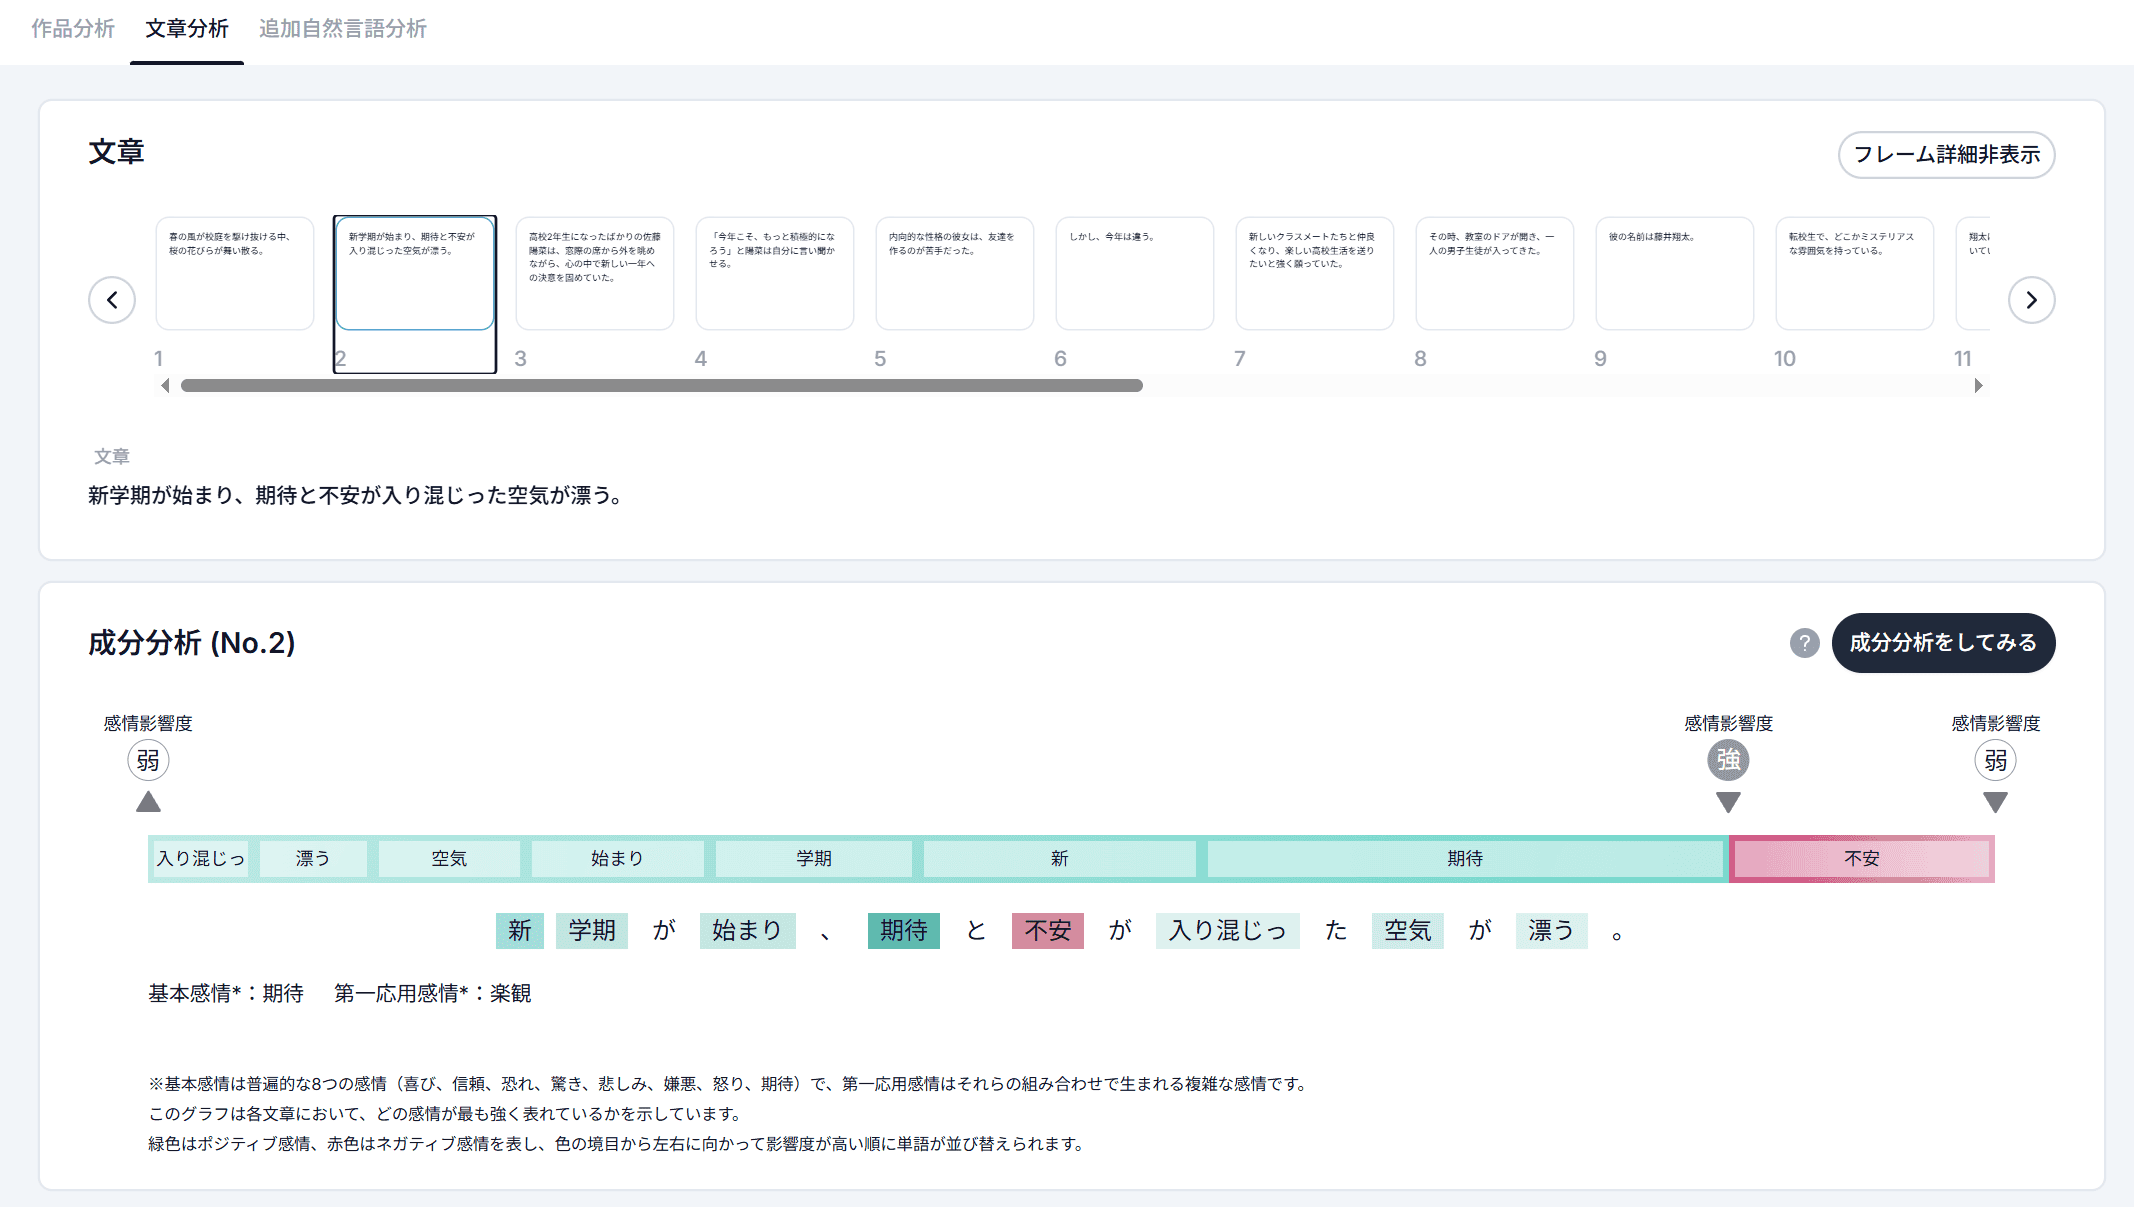The height and width of the screenshot is (1207, 2134).
Task: Select frame 10 thumbnail 転校生で
Action: (x=1855, y=274)
